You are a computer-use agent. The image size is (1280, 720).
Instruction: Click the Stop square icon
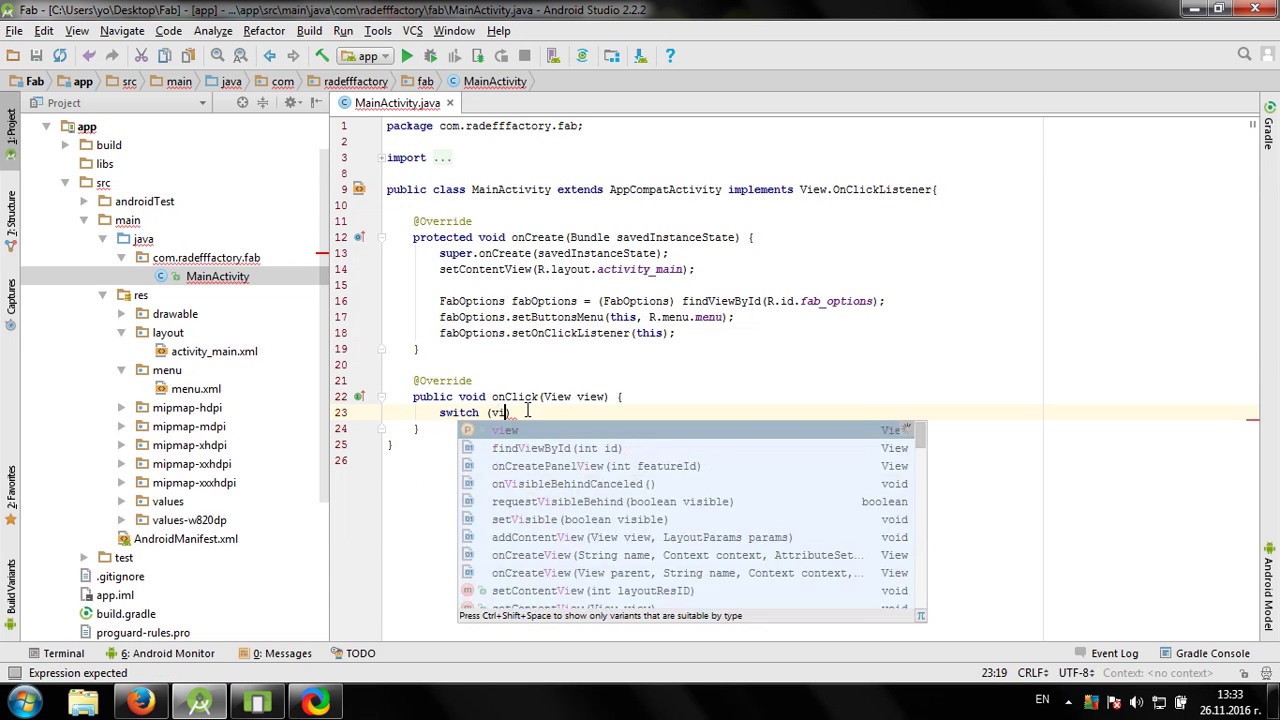pyautogui.click(x=524, y=56)
